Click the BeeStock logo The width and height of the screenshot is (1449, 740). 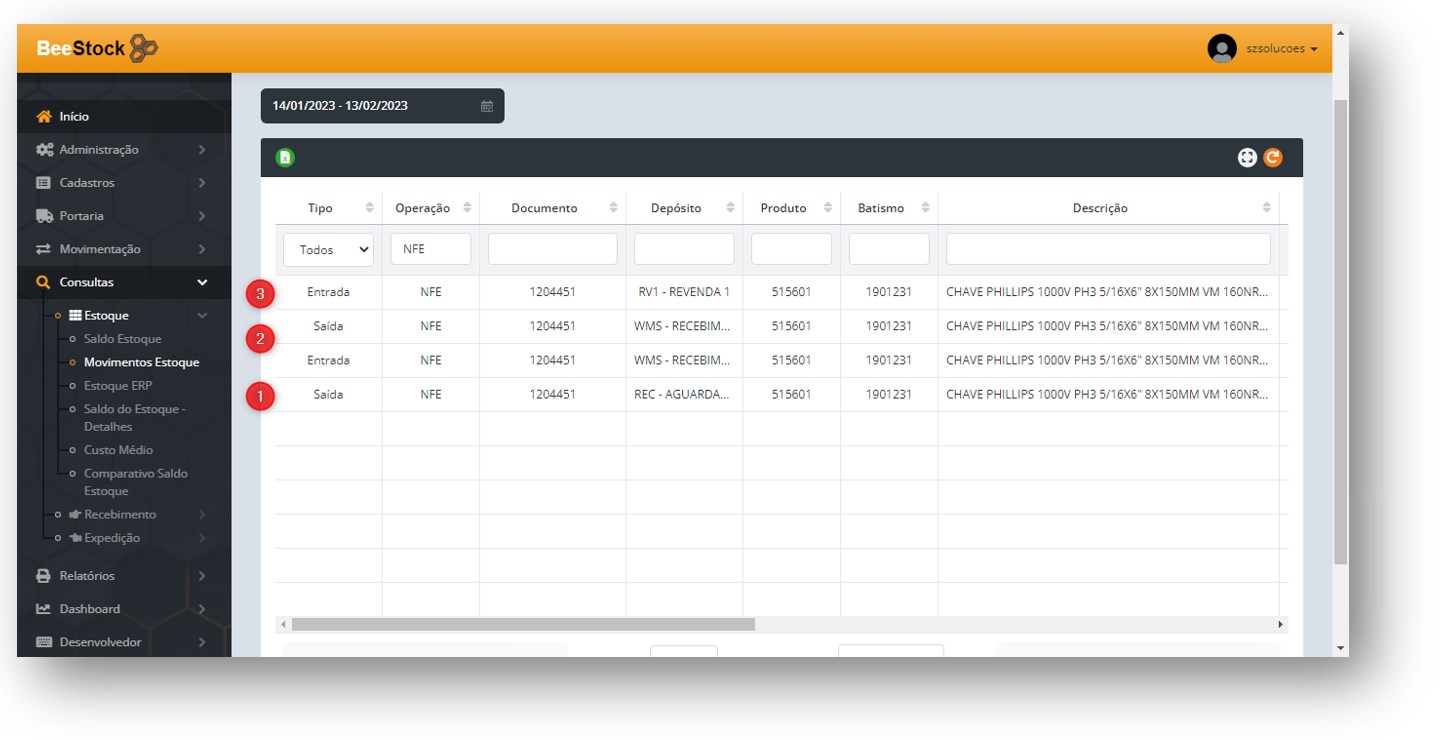tap(97, 48)
